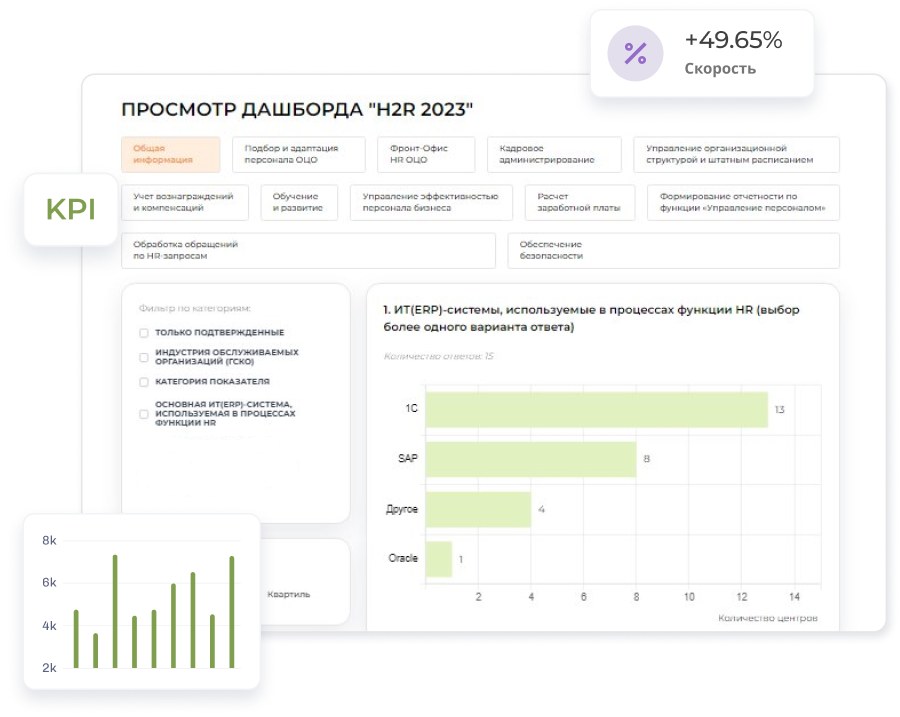This screenshot has height=717, width=900.
Task: Select the 'Обеспечение безопасности' tab
Action: click(673, 250)
